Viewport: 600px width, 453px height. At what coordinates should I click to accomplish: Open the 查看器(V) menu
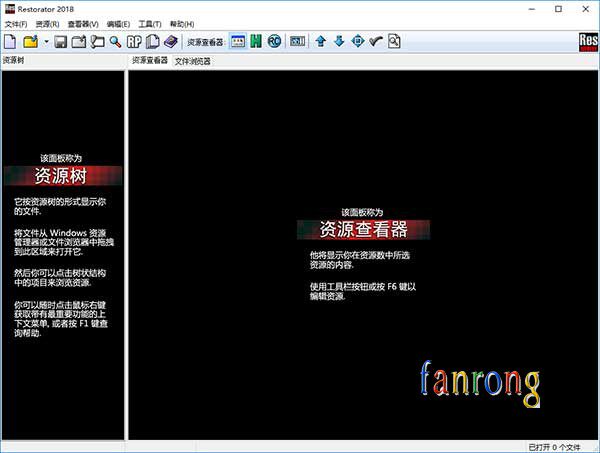tap(83, 24)
